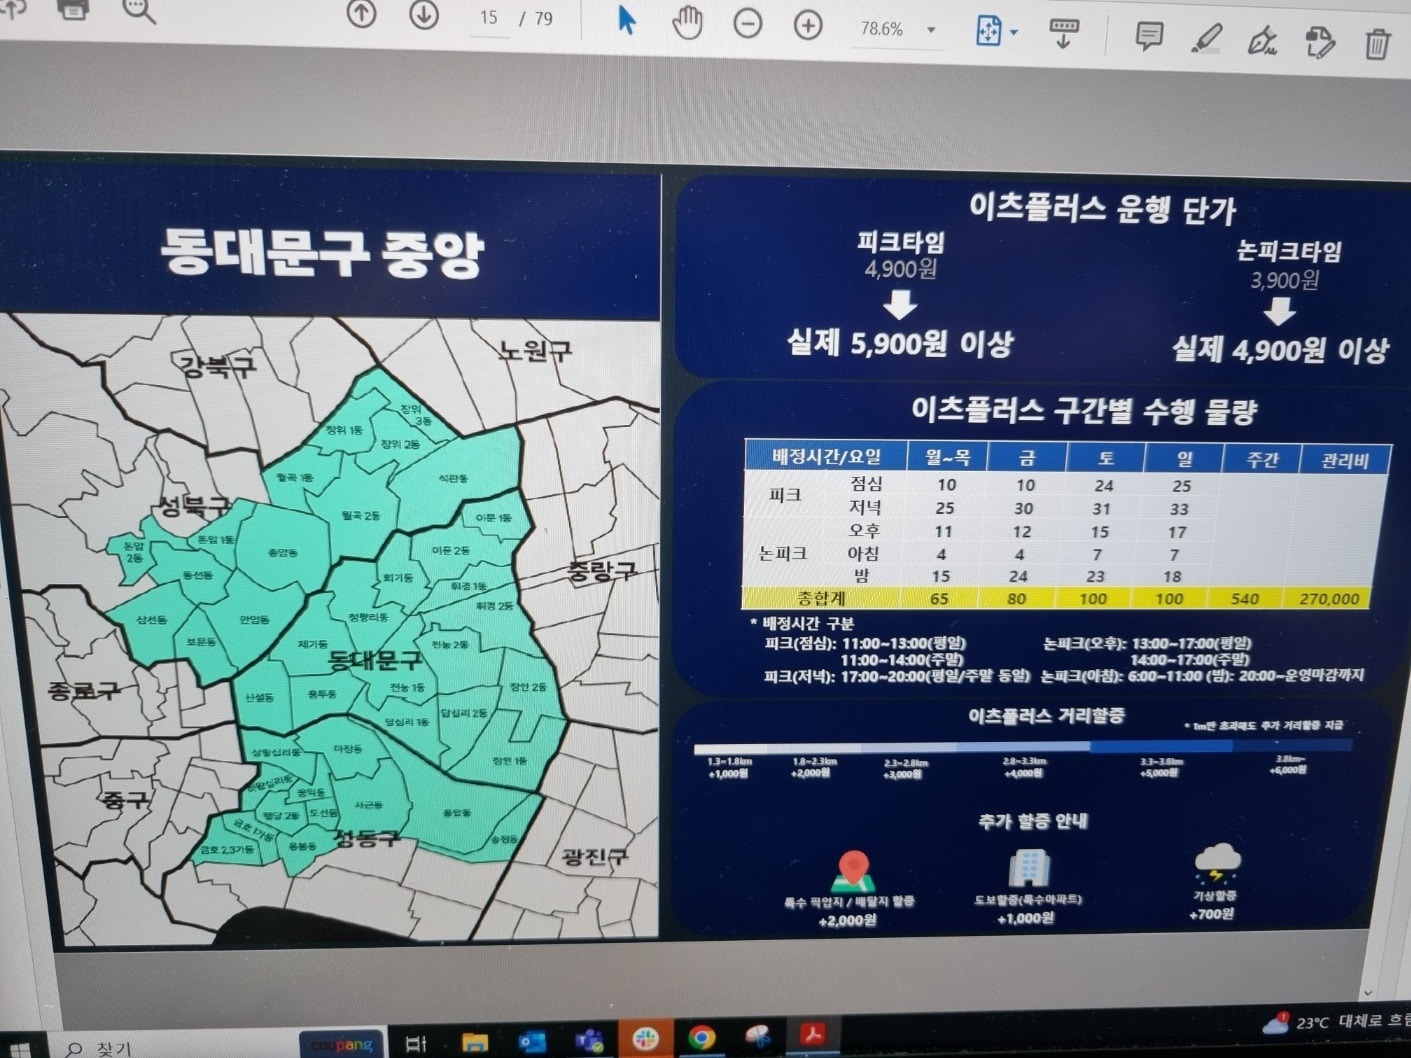The width and height of the screenshot is (1411, 1058).
Task: Go to previous page with up arrow
Action: pyautogui.click(x=360, y=15)
